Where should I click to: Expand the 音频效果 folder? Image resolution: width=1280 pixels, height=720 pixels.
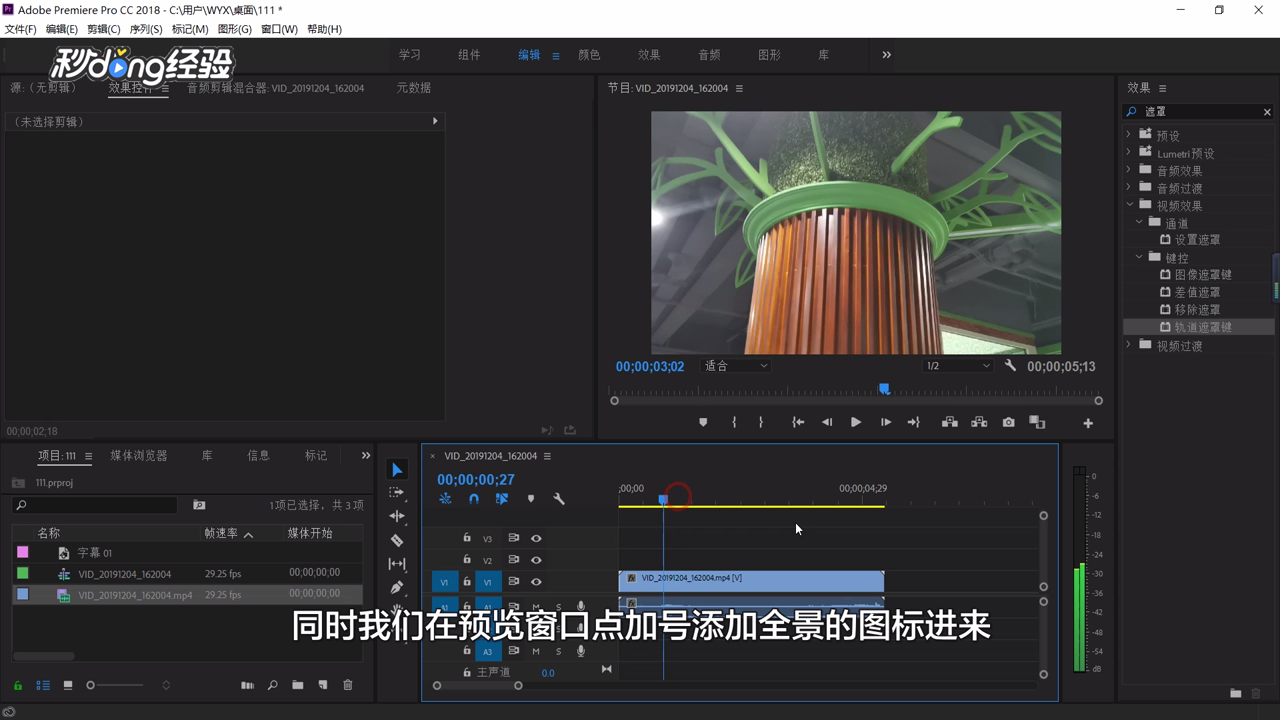pyautogui.click(x=1129, y=170)
